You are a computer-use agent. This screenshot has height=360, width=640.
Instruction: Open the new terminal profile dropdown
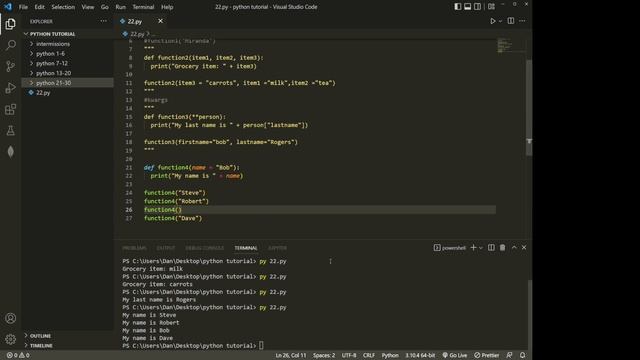(481, 248)
